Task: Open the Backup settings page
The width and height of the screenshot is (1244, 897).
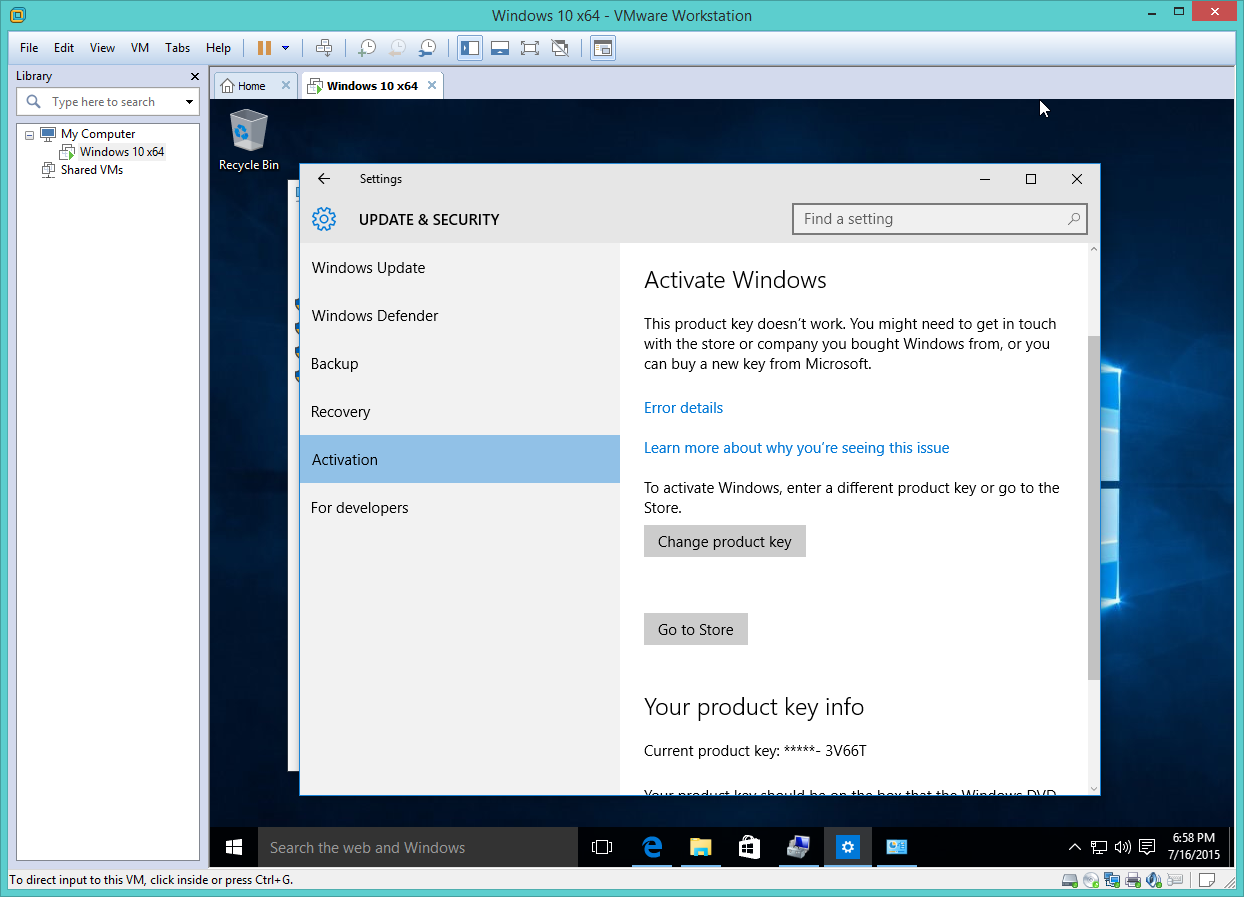Action: pos(460,364)
